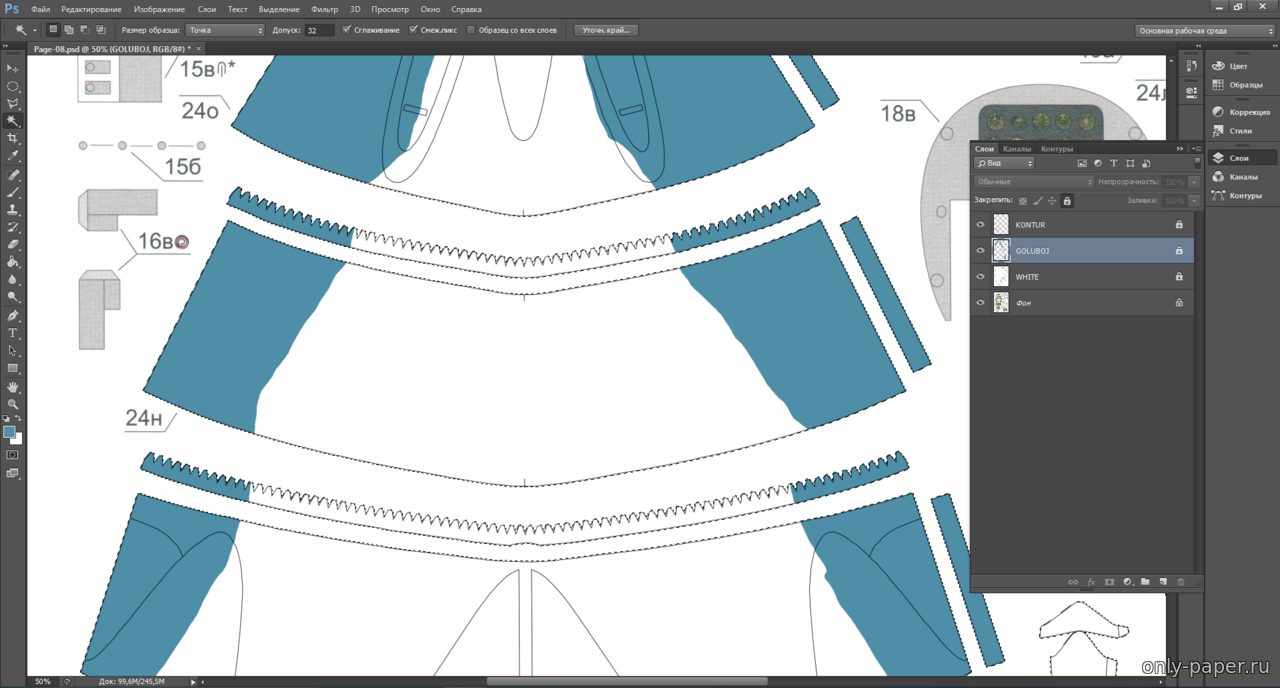Open the layer styles fx menu

click(x=1091, y=582)
